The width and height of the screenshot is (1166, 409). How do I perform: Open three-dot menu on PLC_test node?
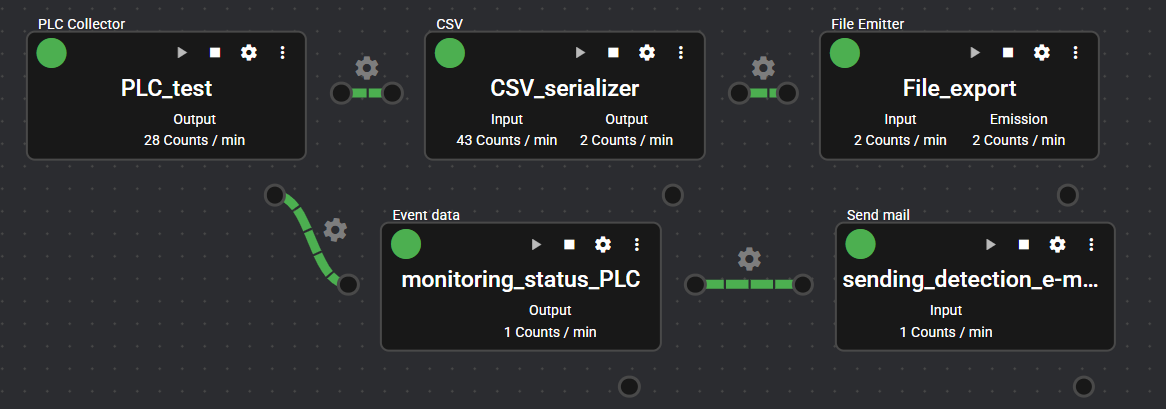(x=282, y=53)
